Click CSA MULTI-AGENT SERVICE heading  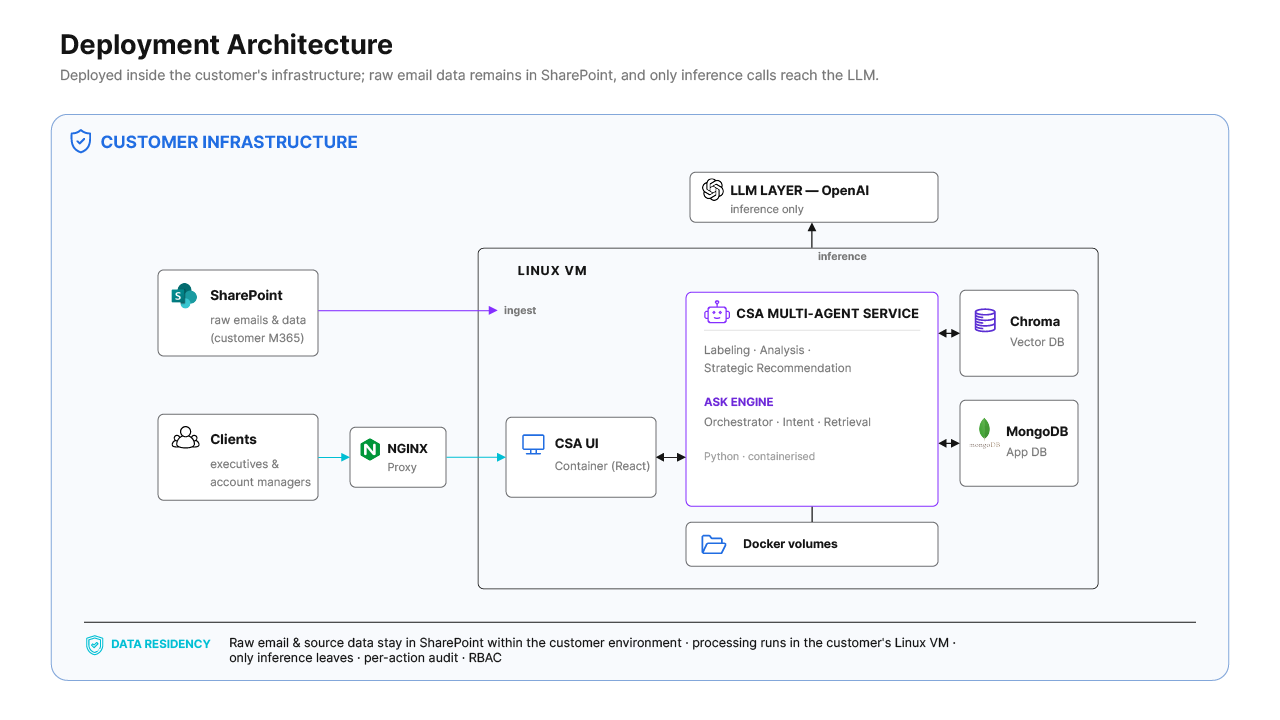(828, 314)
